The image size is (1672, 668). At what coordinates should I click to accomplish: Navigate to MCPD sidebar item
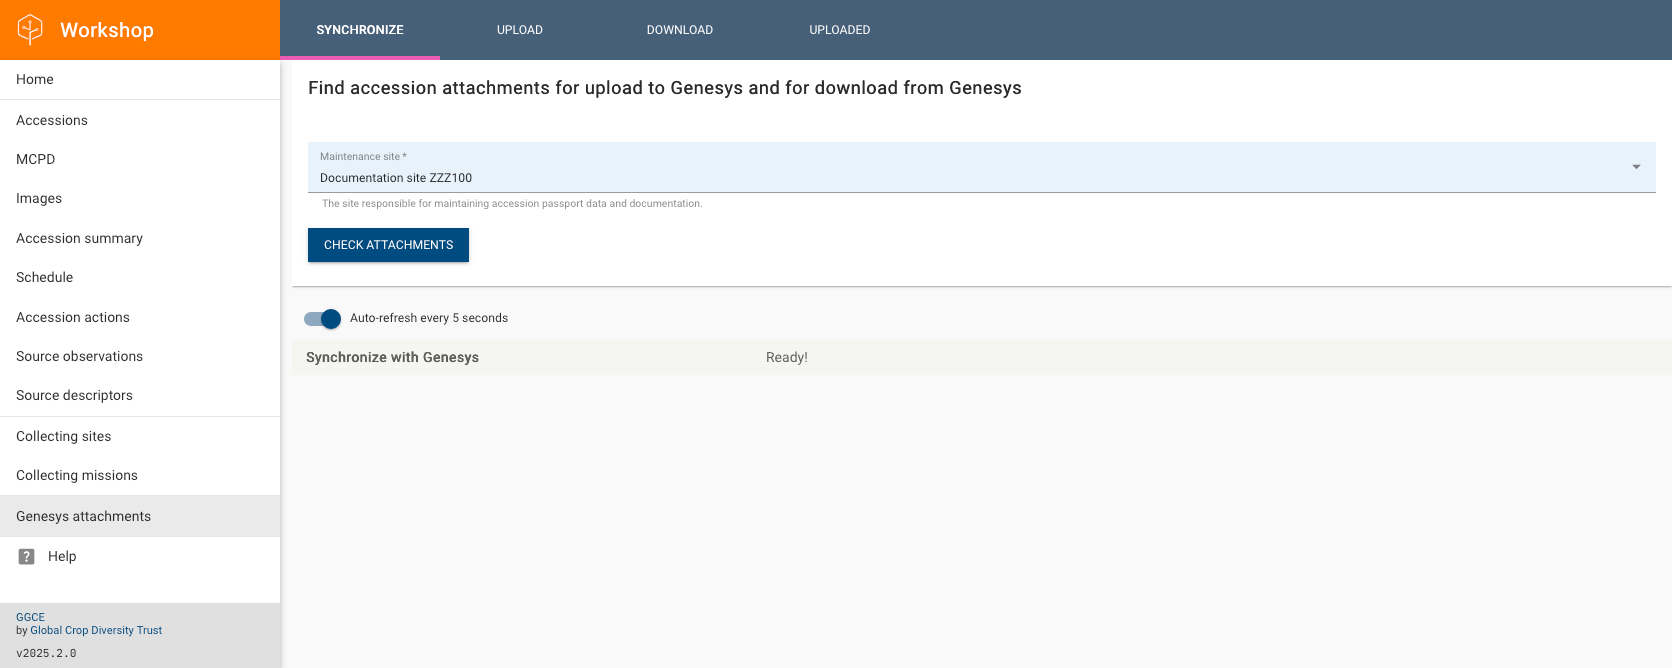36,160
